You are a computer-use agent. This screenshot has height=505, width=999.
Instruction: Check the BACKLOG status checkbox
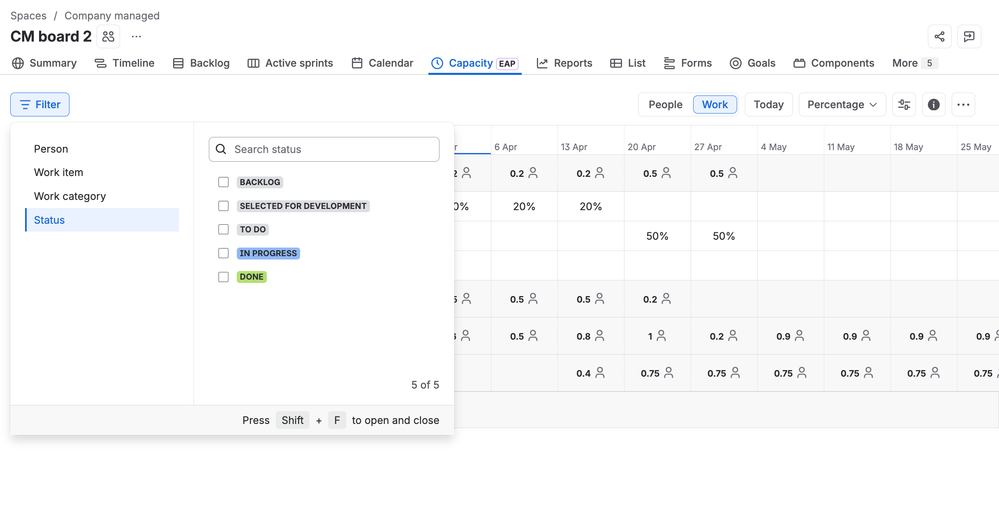coord(223,182)
